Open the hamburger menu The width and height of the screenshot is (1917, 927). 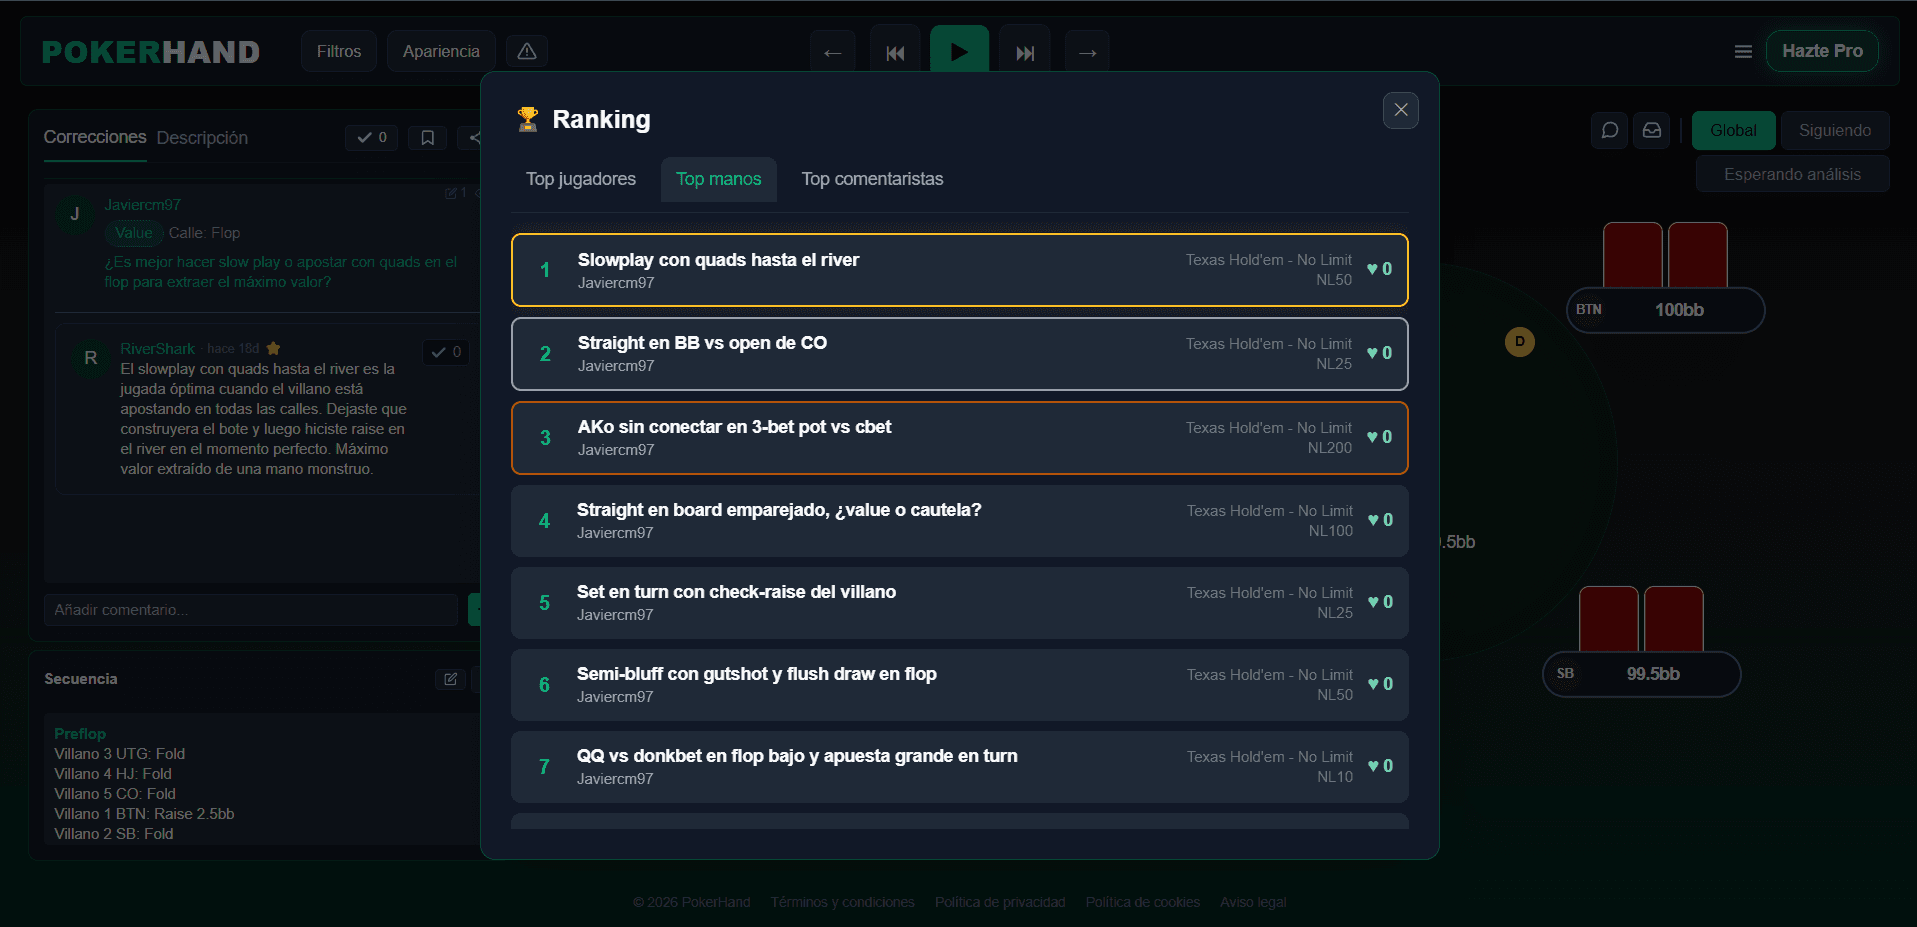tap(1743, 51)
